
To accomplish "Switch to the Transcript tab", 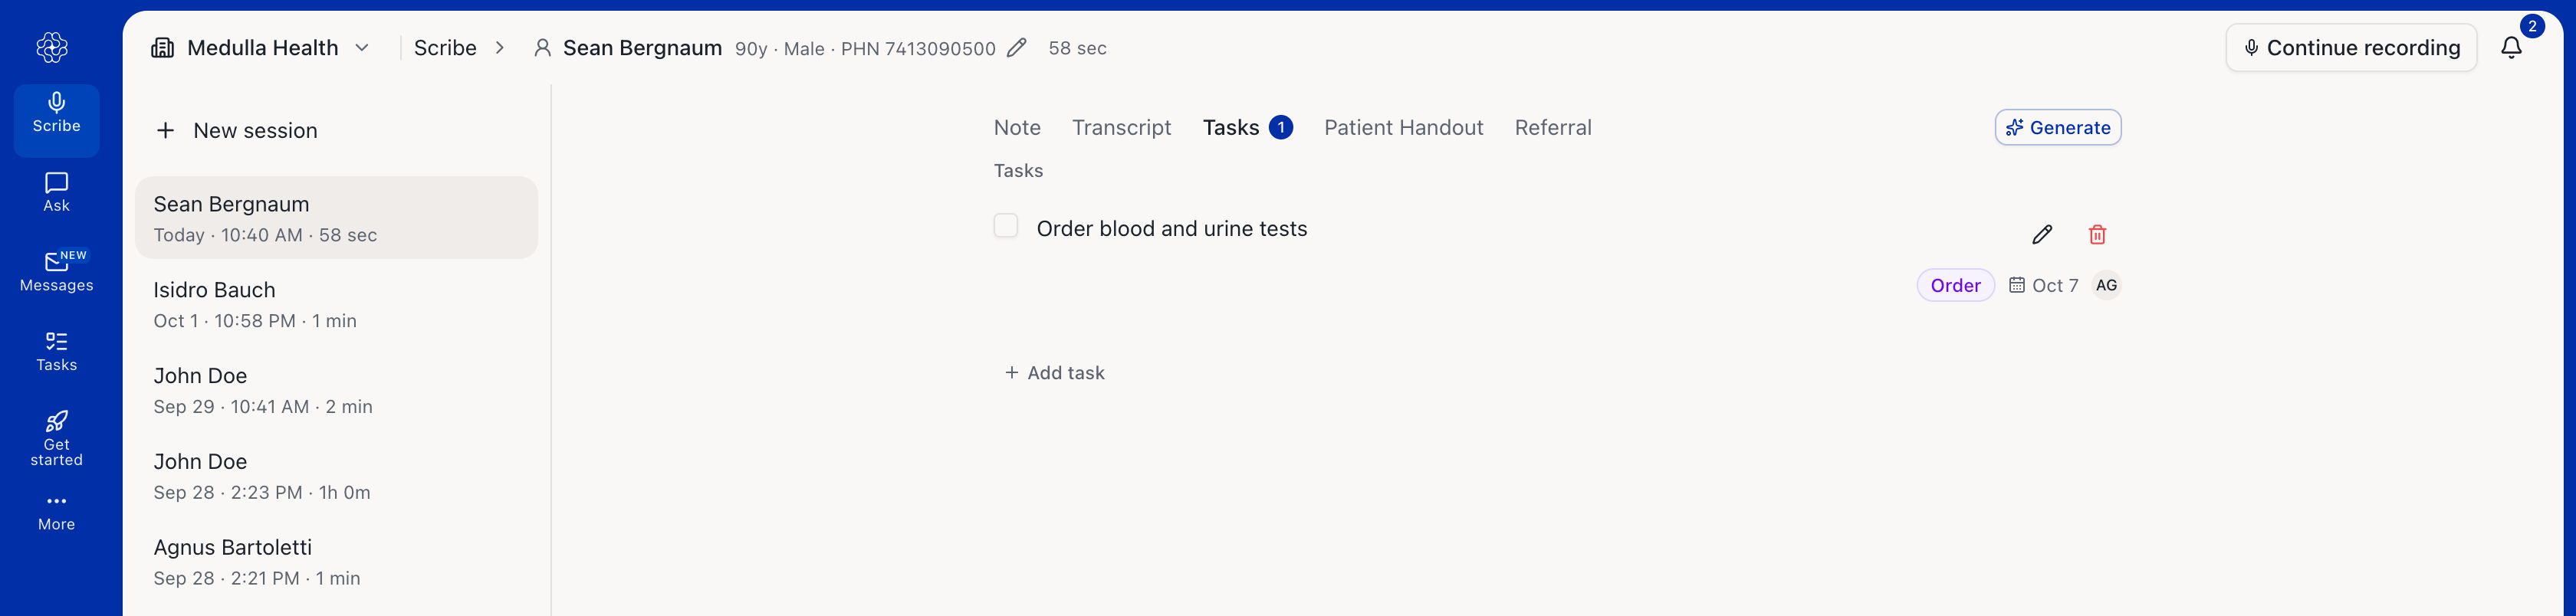I will click(x=1121, y=128).
